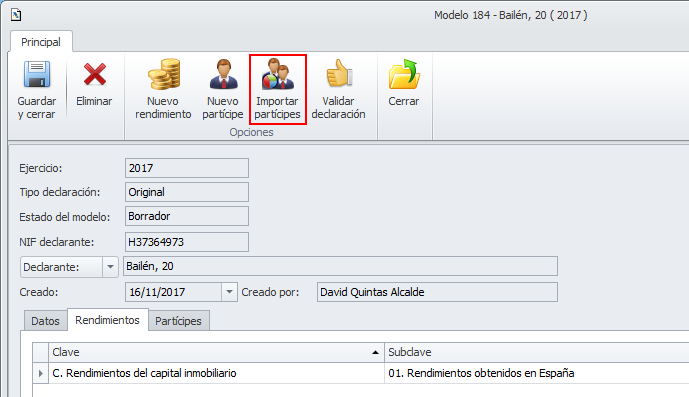Select the cell C. Rendimientos del capital inmobiliario
This screenshot has height=397, width=689.
(x=216, y=373)
